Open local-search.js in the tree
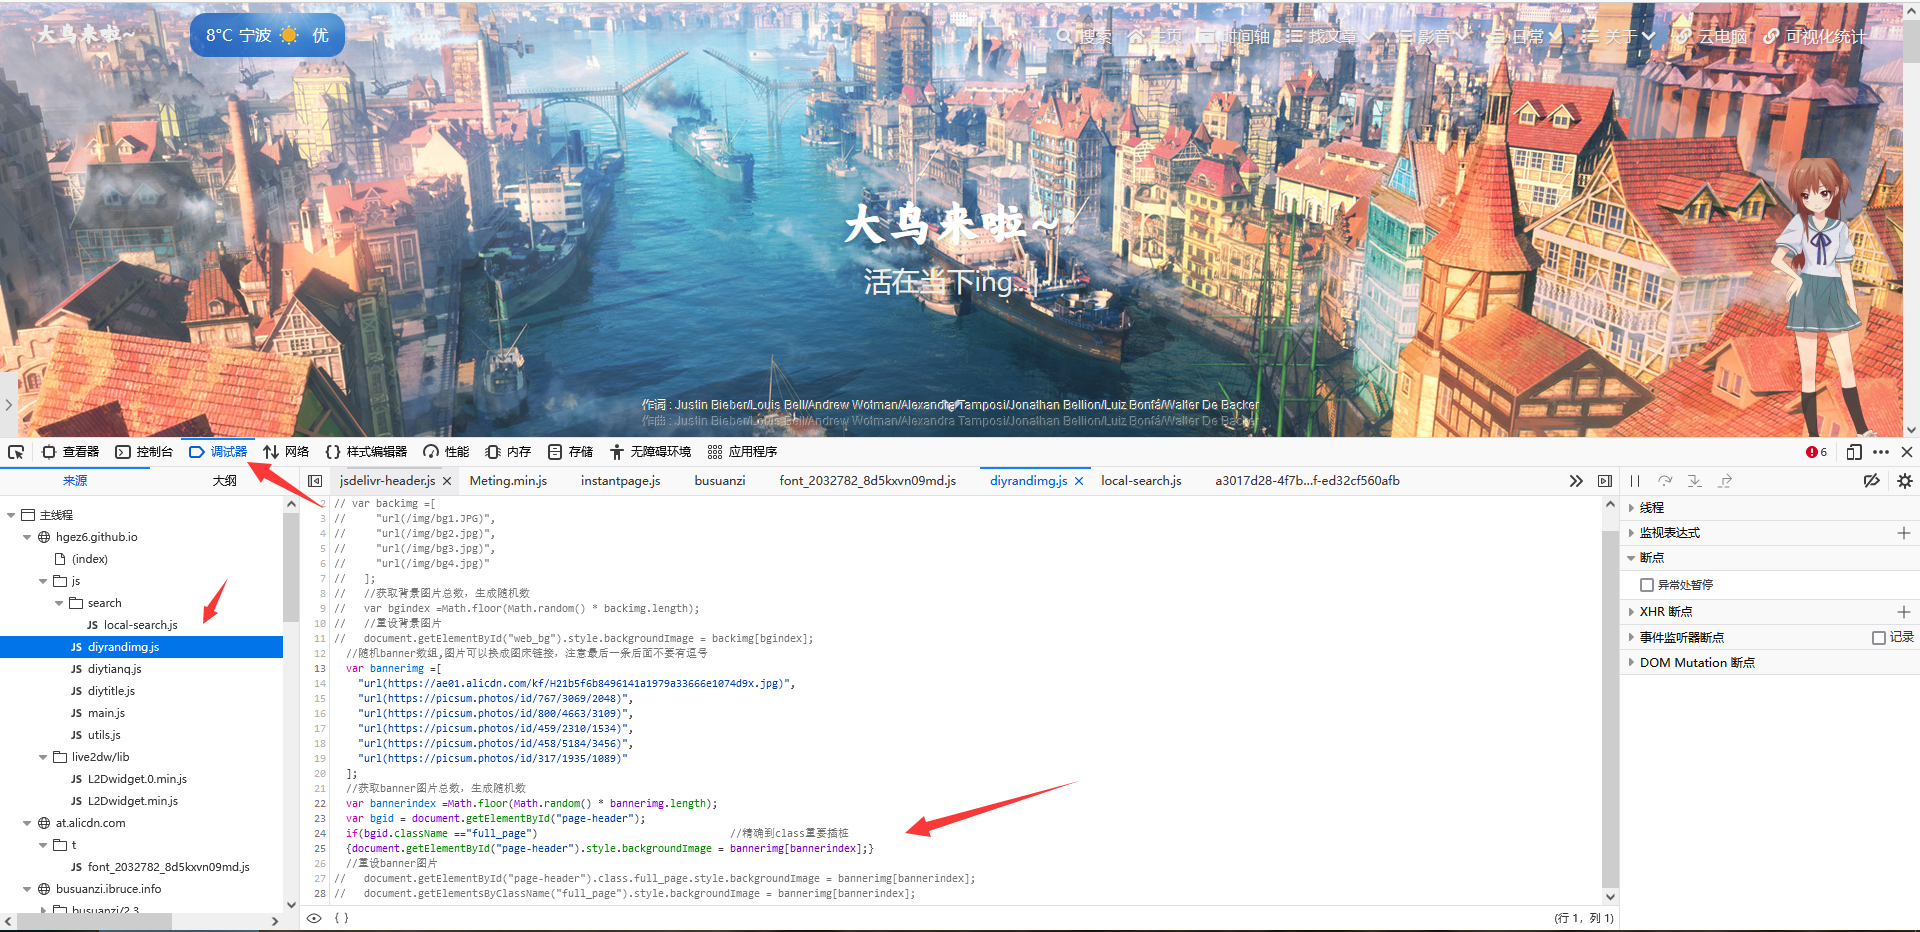This screenshot has width=1920, height=932. click(x=140, y=625)
